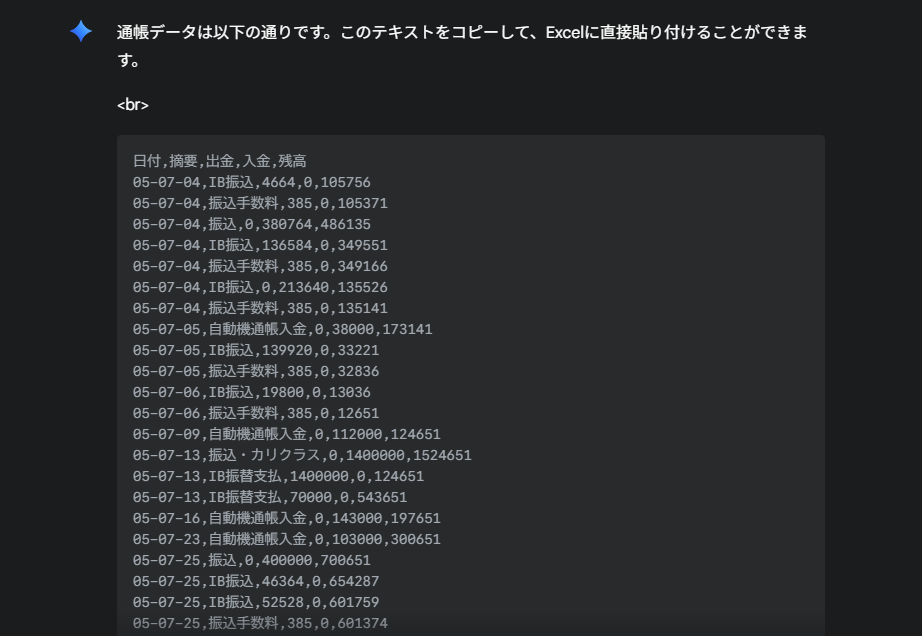Click the fee row ending 135141
922x636 pixels.
[x=260, y=309]
